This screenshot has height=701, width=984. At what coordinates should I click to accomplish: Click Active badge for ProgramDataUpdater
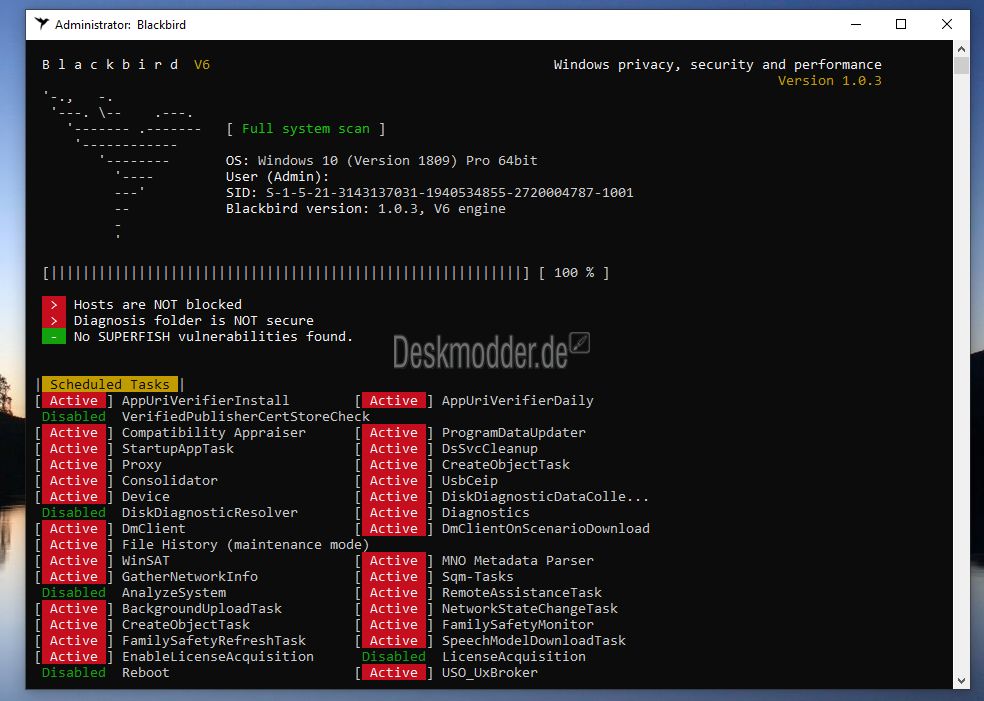pyautogui.click(x=393, y=432)
